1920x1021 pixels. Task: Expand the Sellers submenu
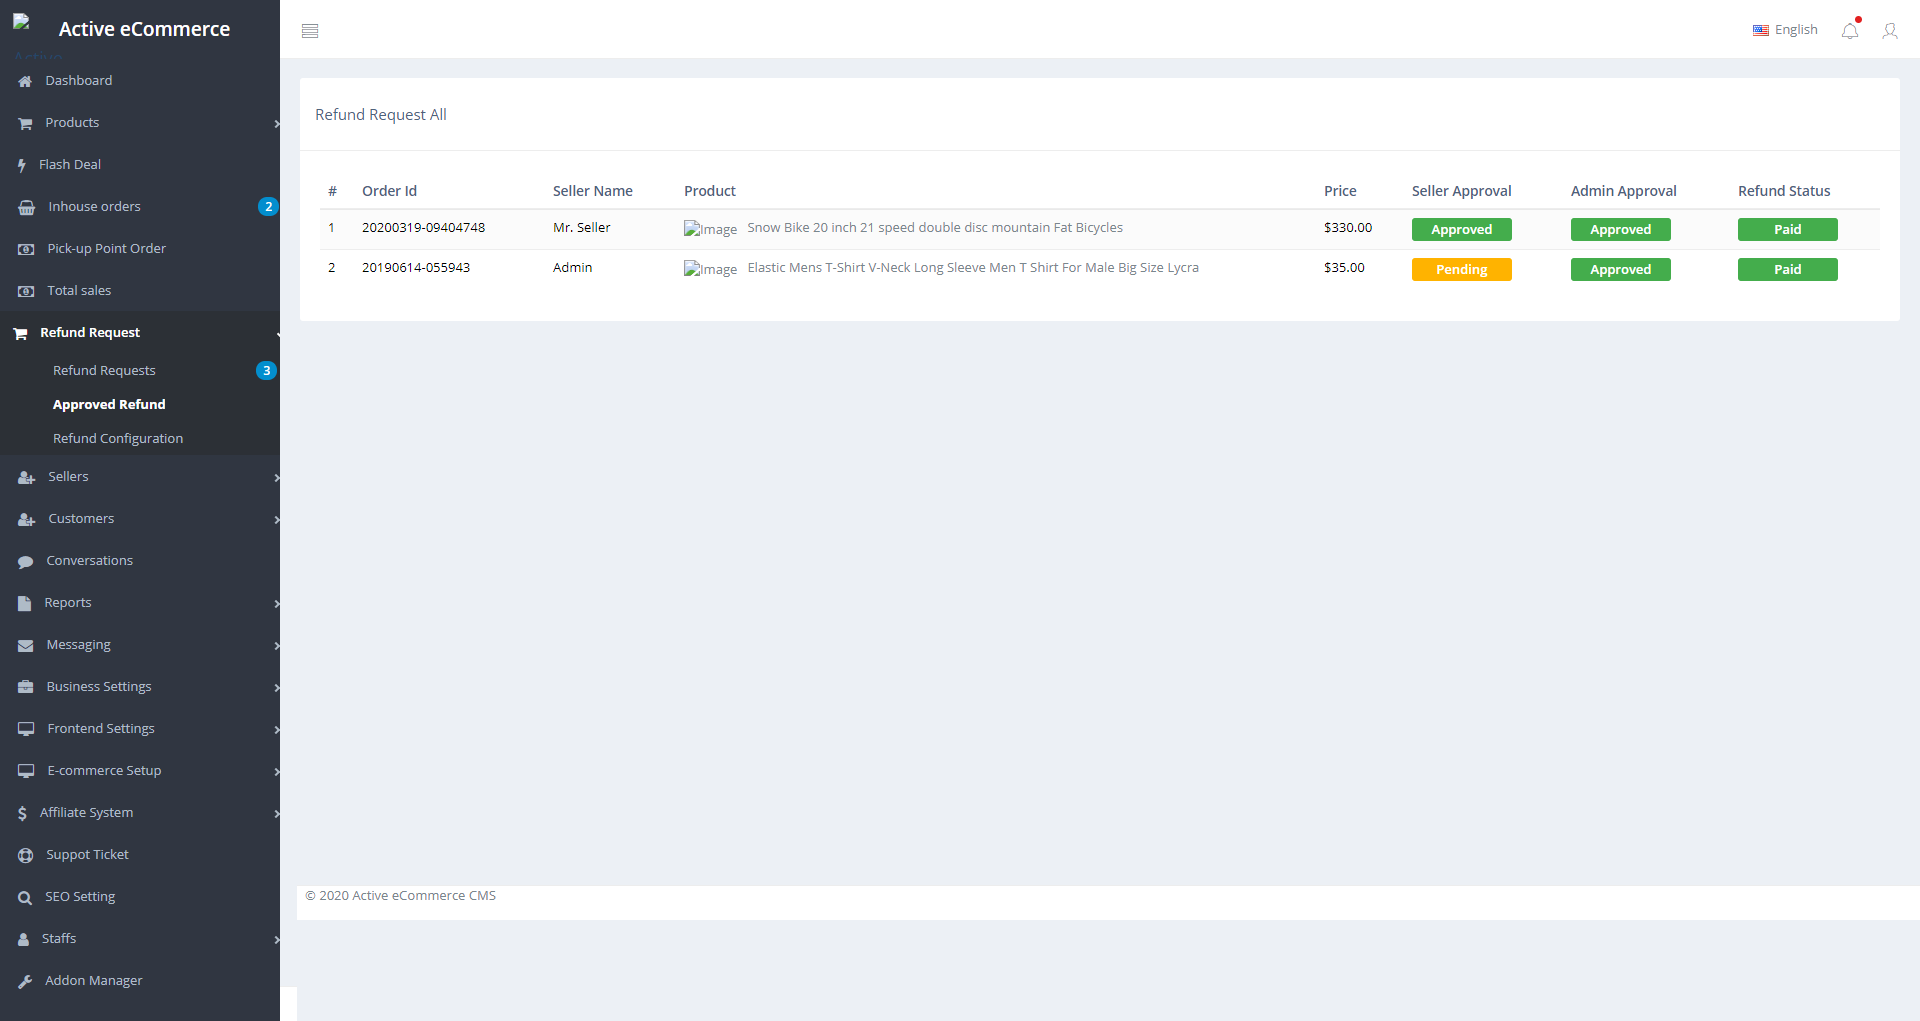(68, 477)
